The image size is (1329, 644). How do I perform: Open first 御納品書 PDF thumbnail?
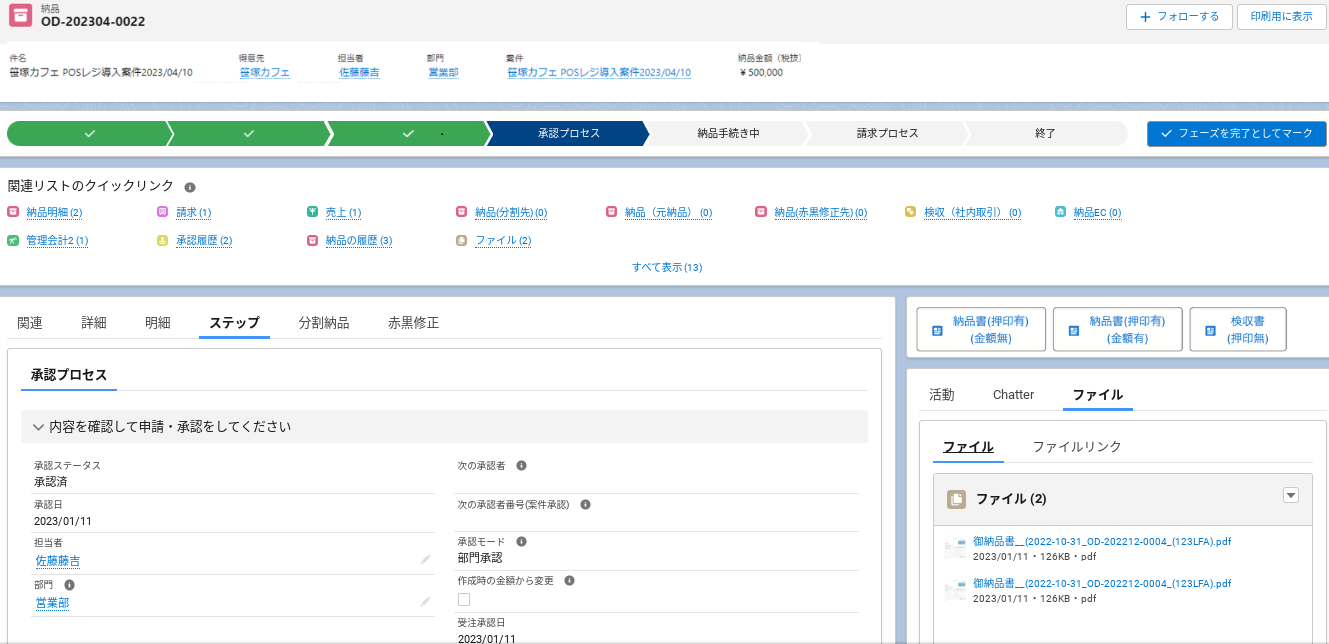955,548
